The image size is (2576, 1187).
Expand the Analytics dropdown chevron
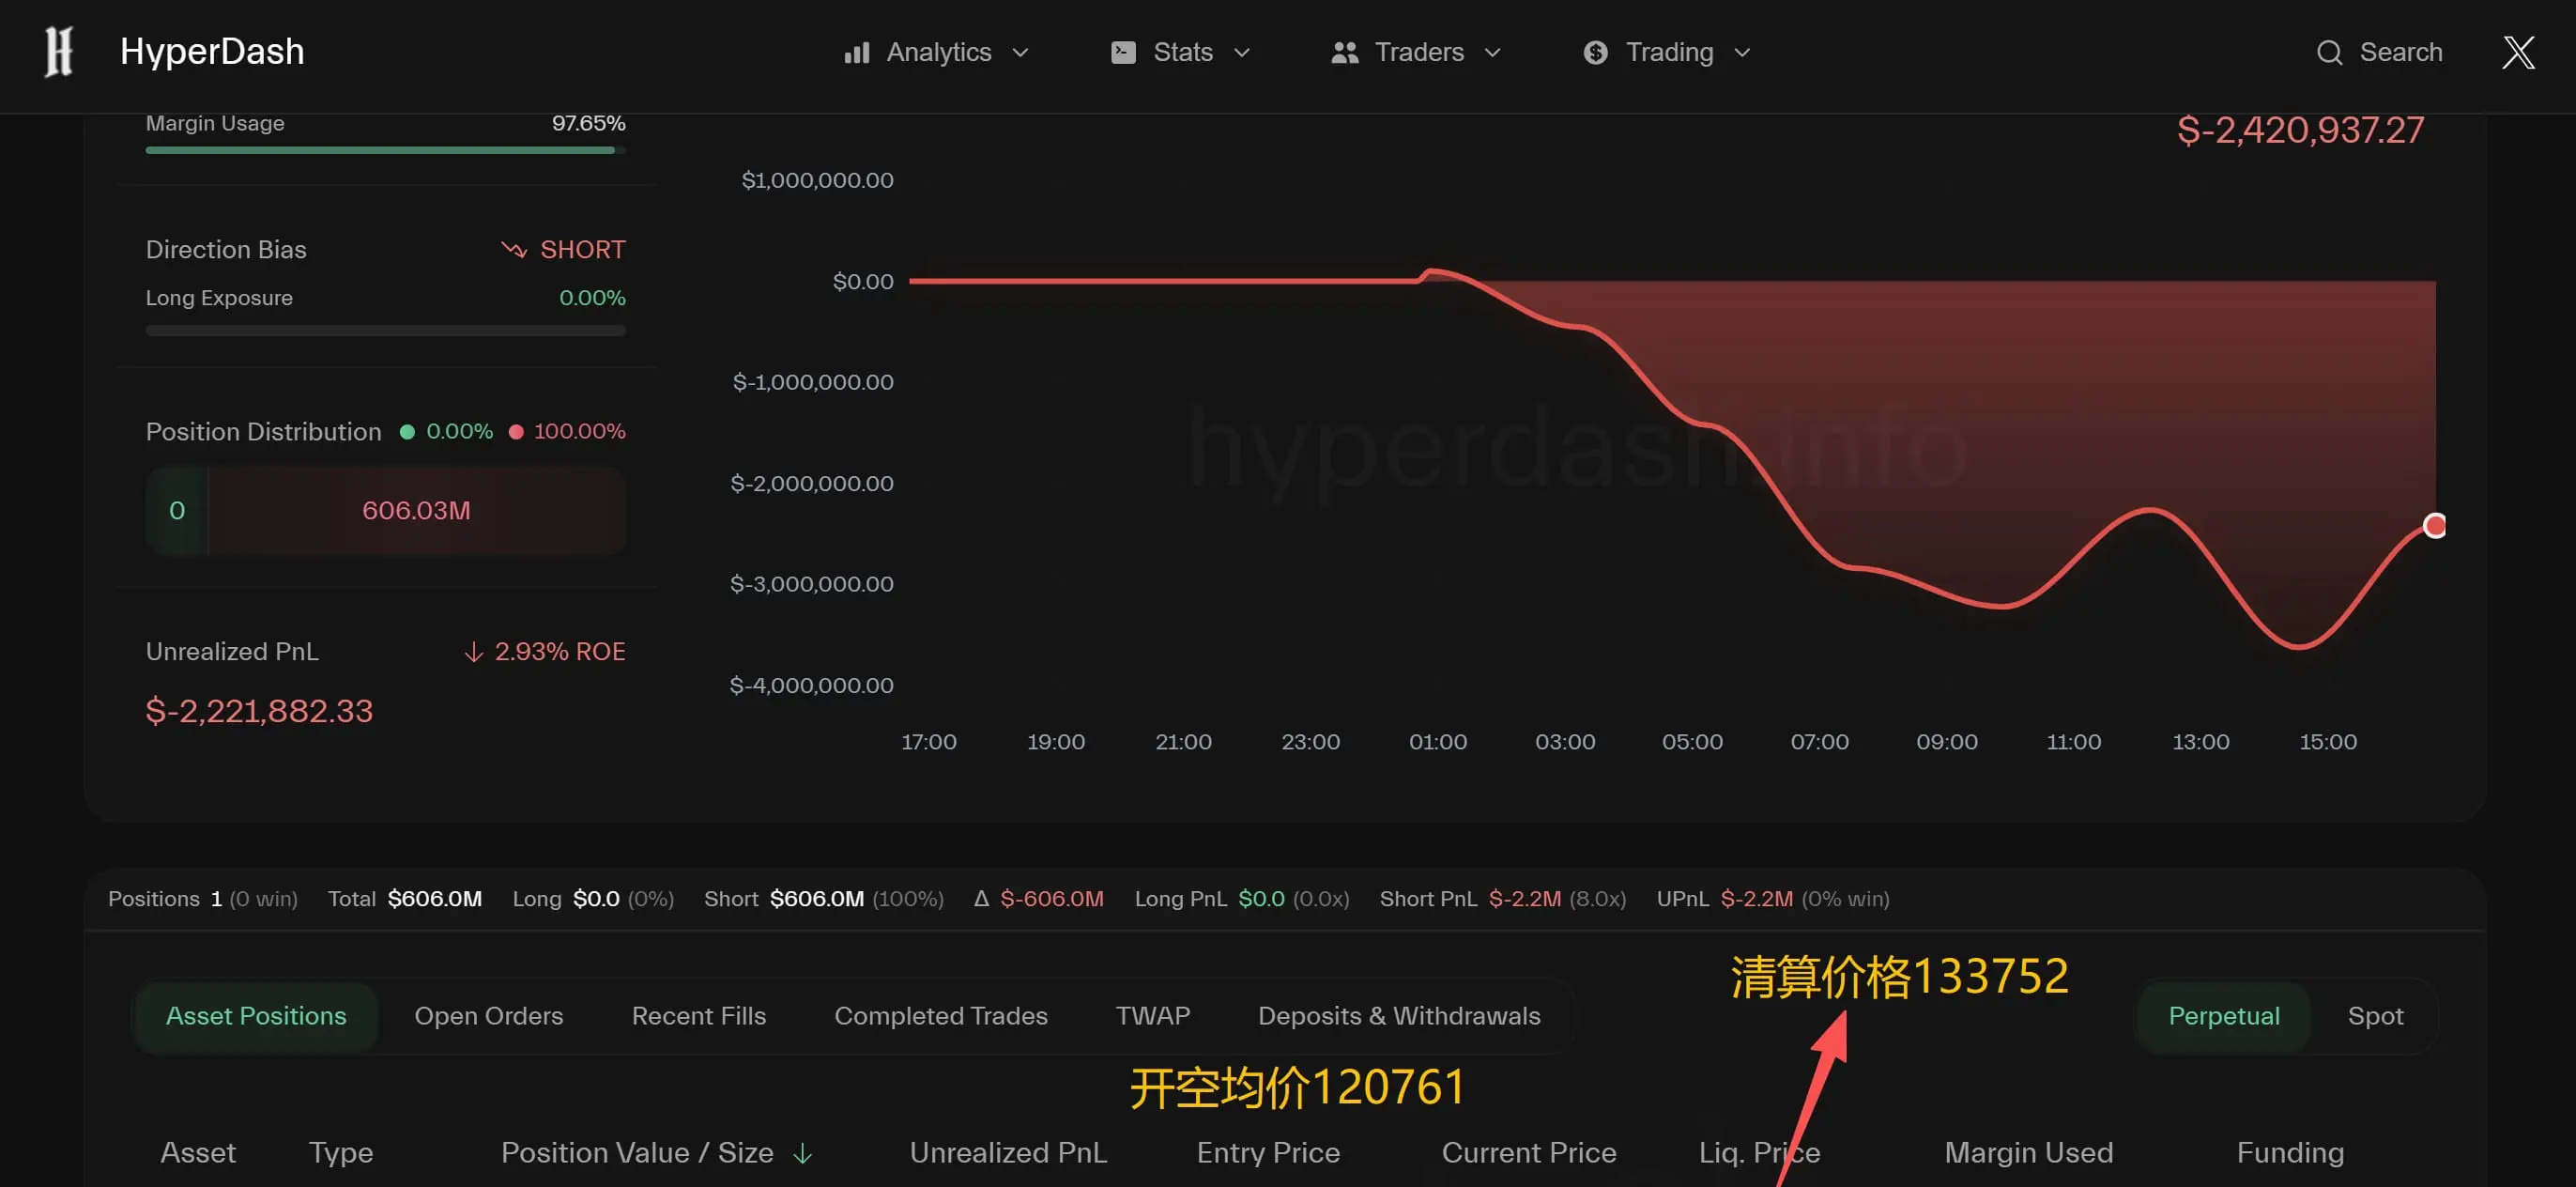(1020, 53)
